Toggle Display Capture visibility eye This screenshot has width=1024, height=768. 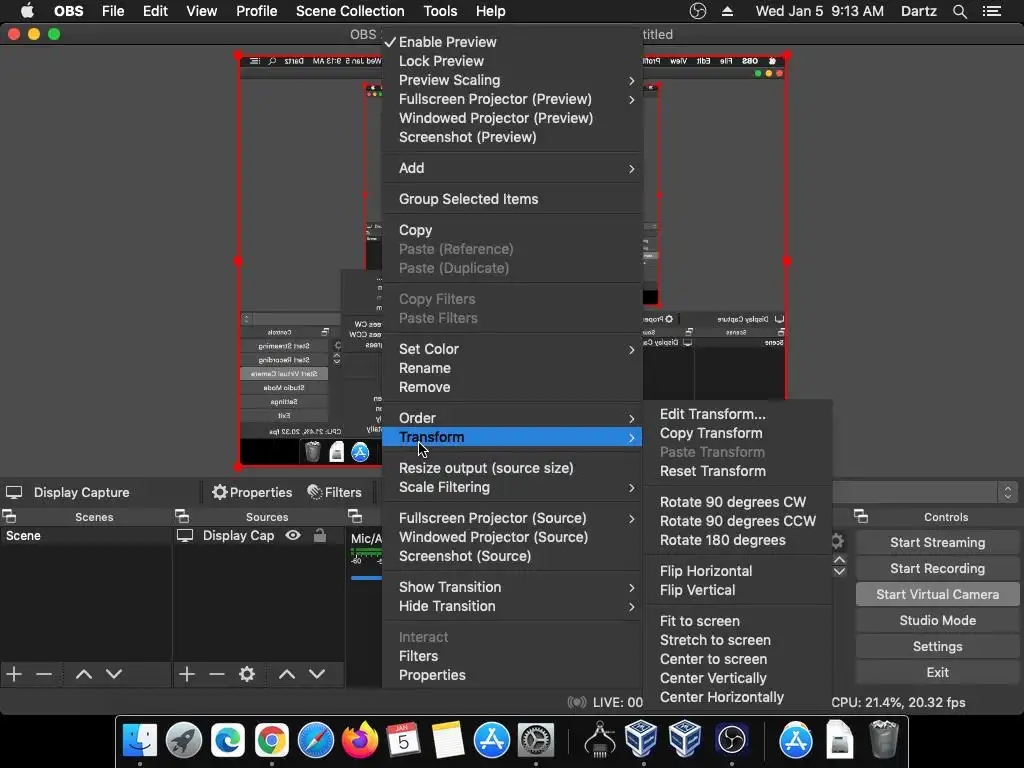[293, 536]
